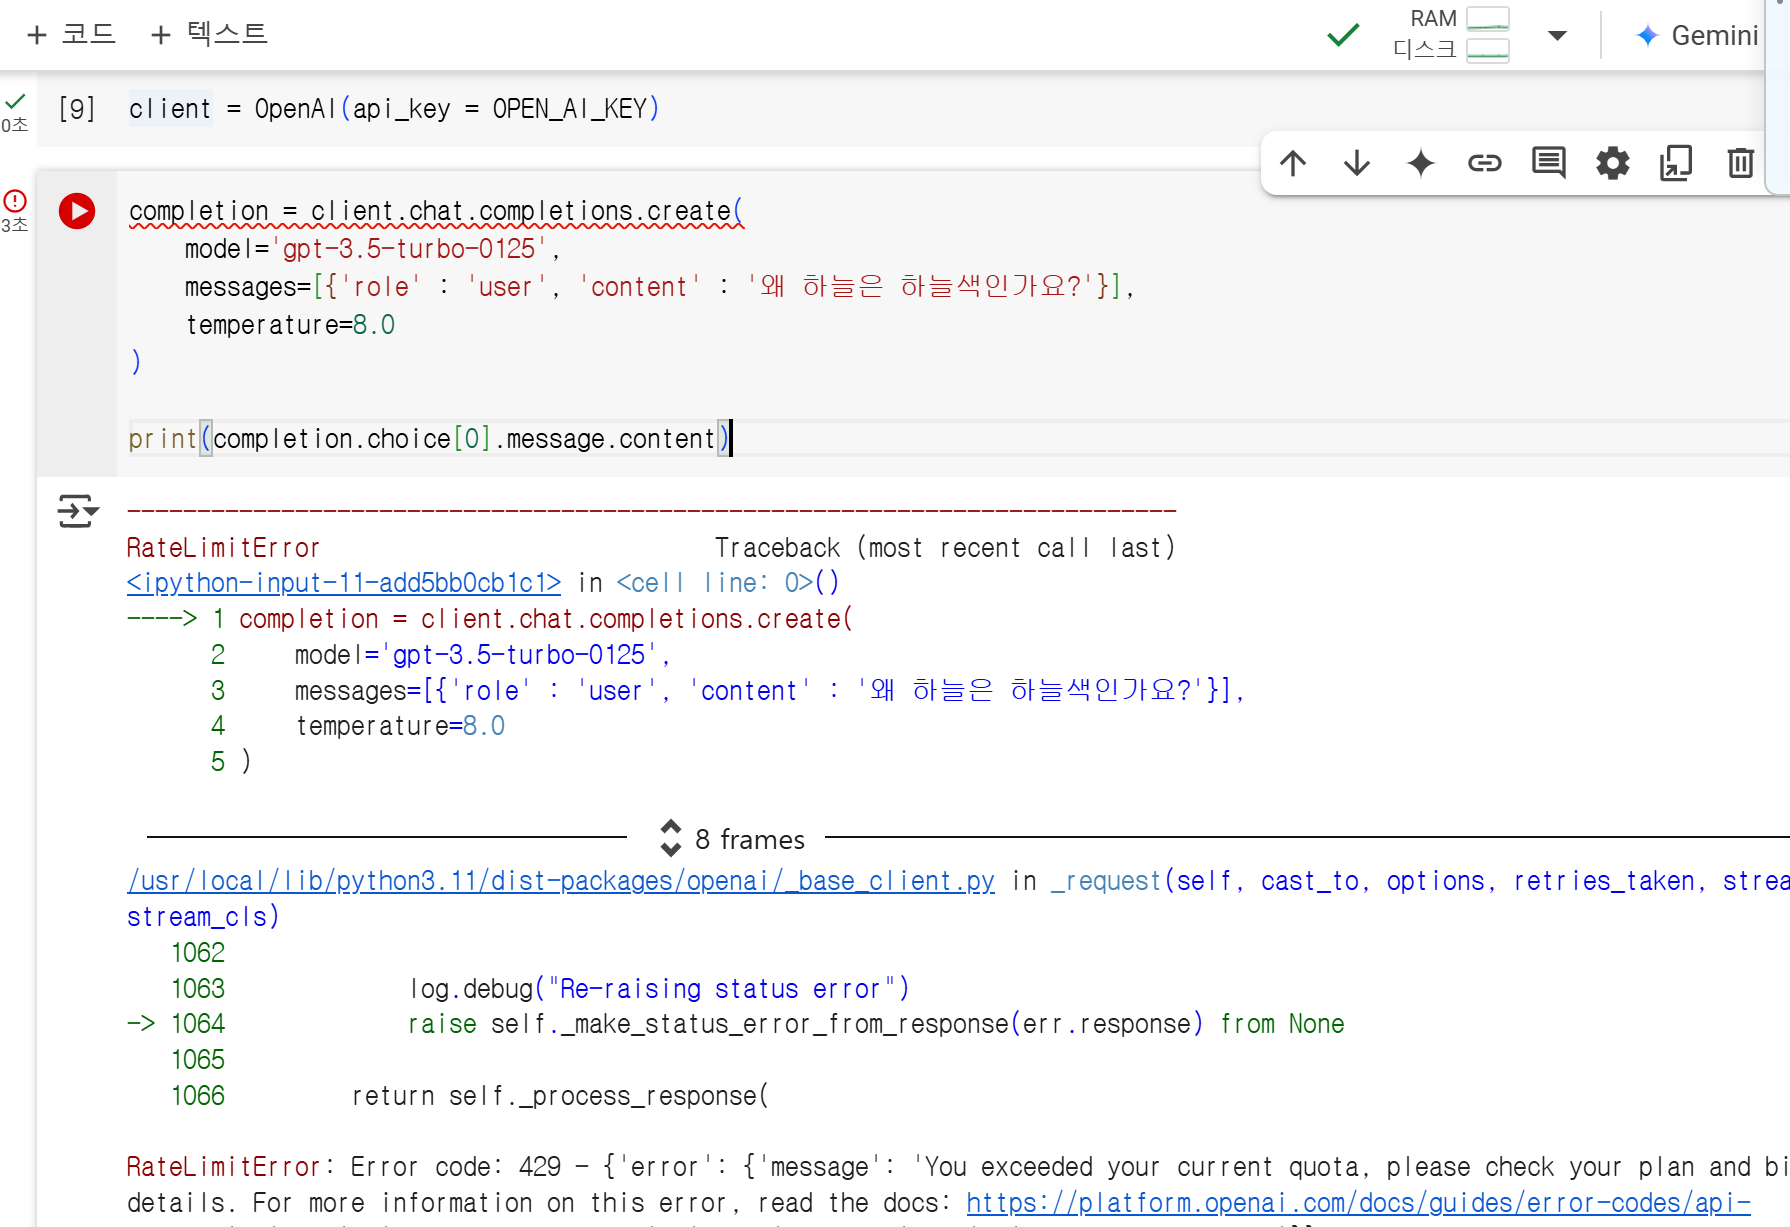The height and width of the screenshot is (1227, 1790).
Task: Click the red error indicator icon beside the cell
Action: point(15,201)
